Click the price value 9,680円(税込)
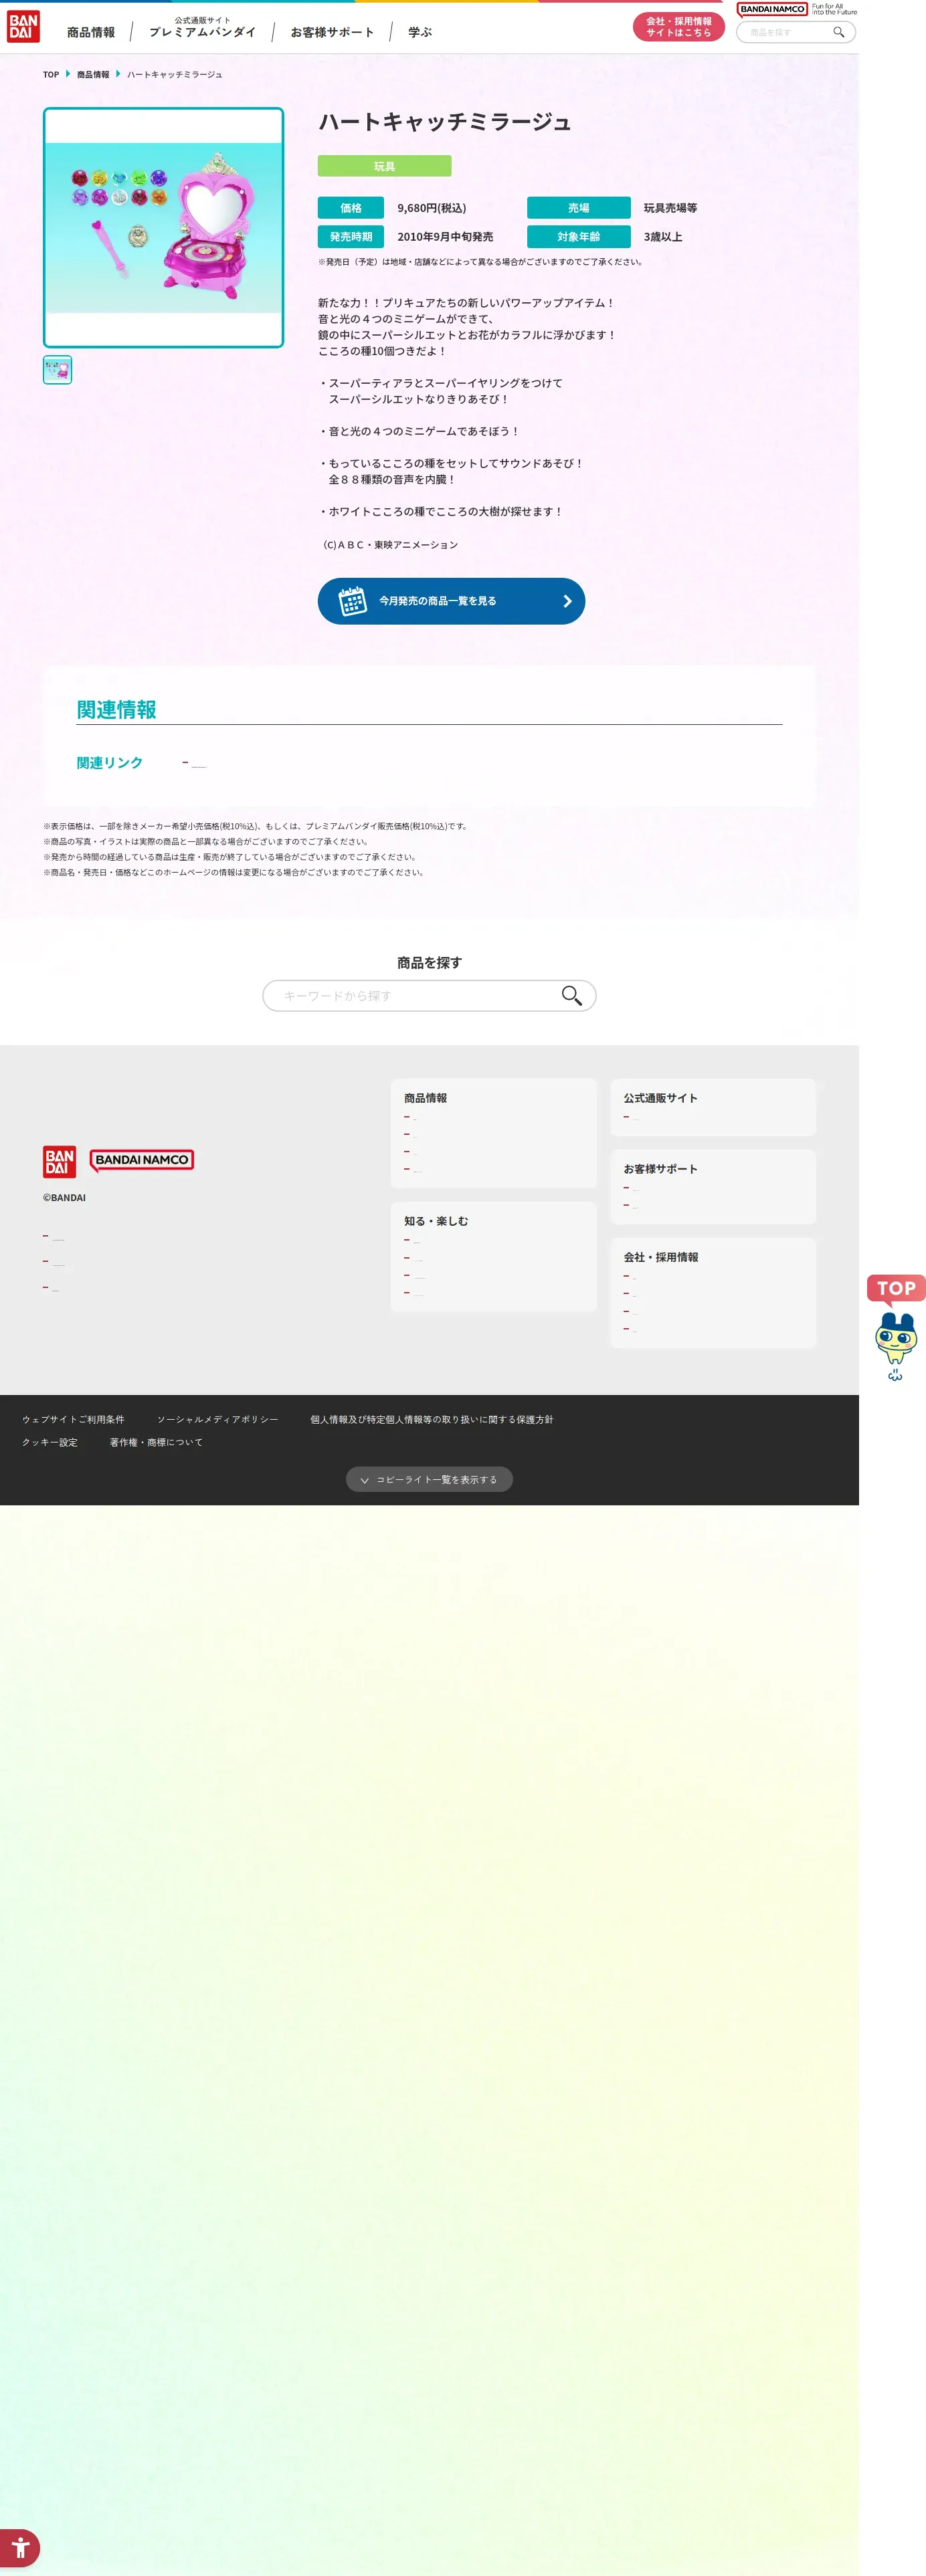 [x=431, y=208]
